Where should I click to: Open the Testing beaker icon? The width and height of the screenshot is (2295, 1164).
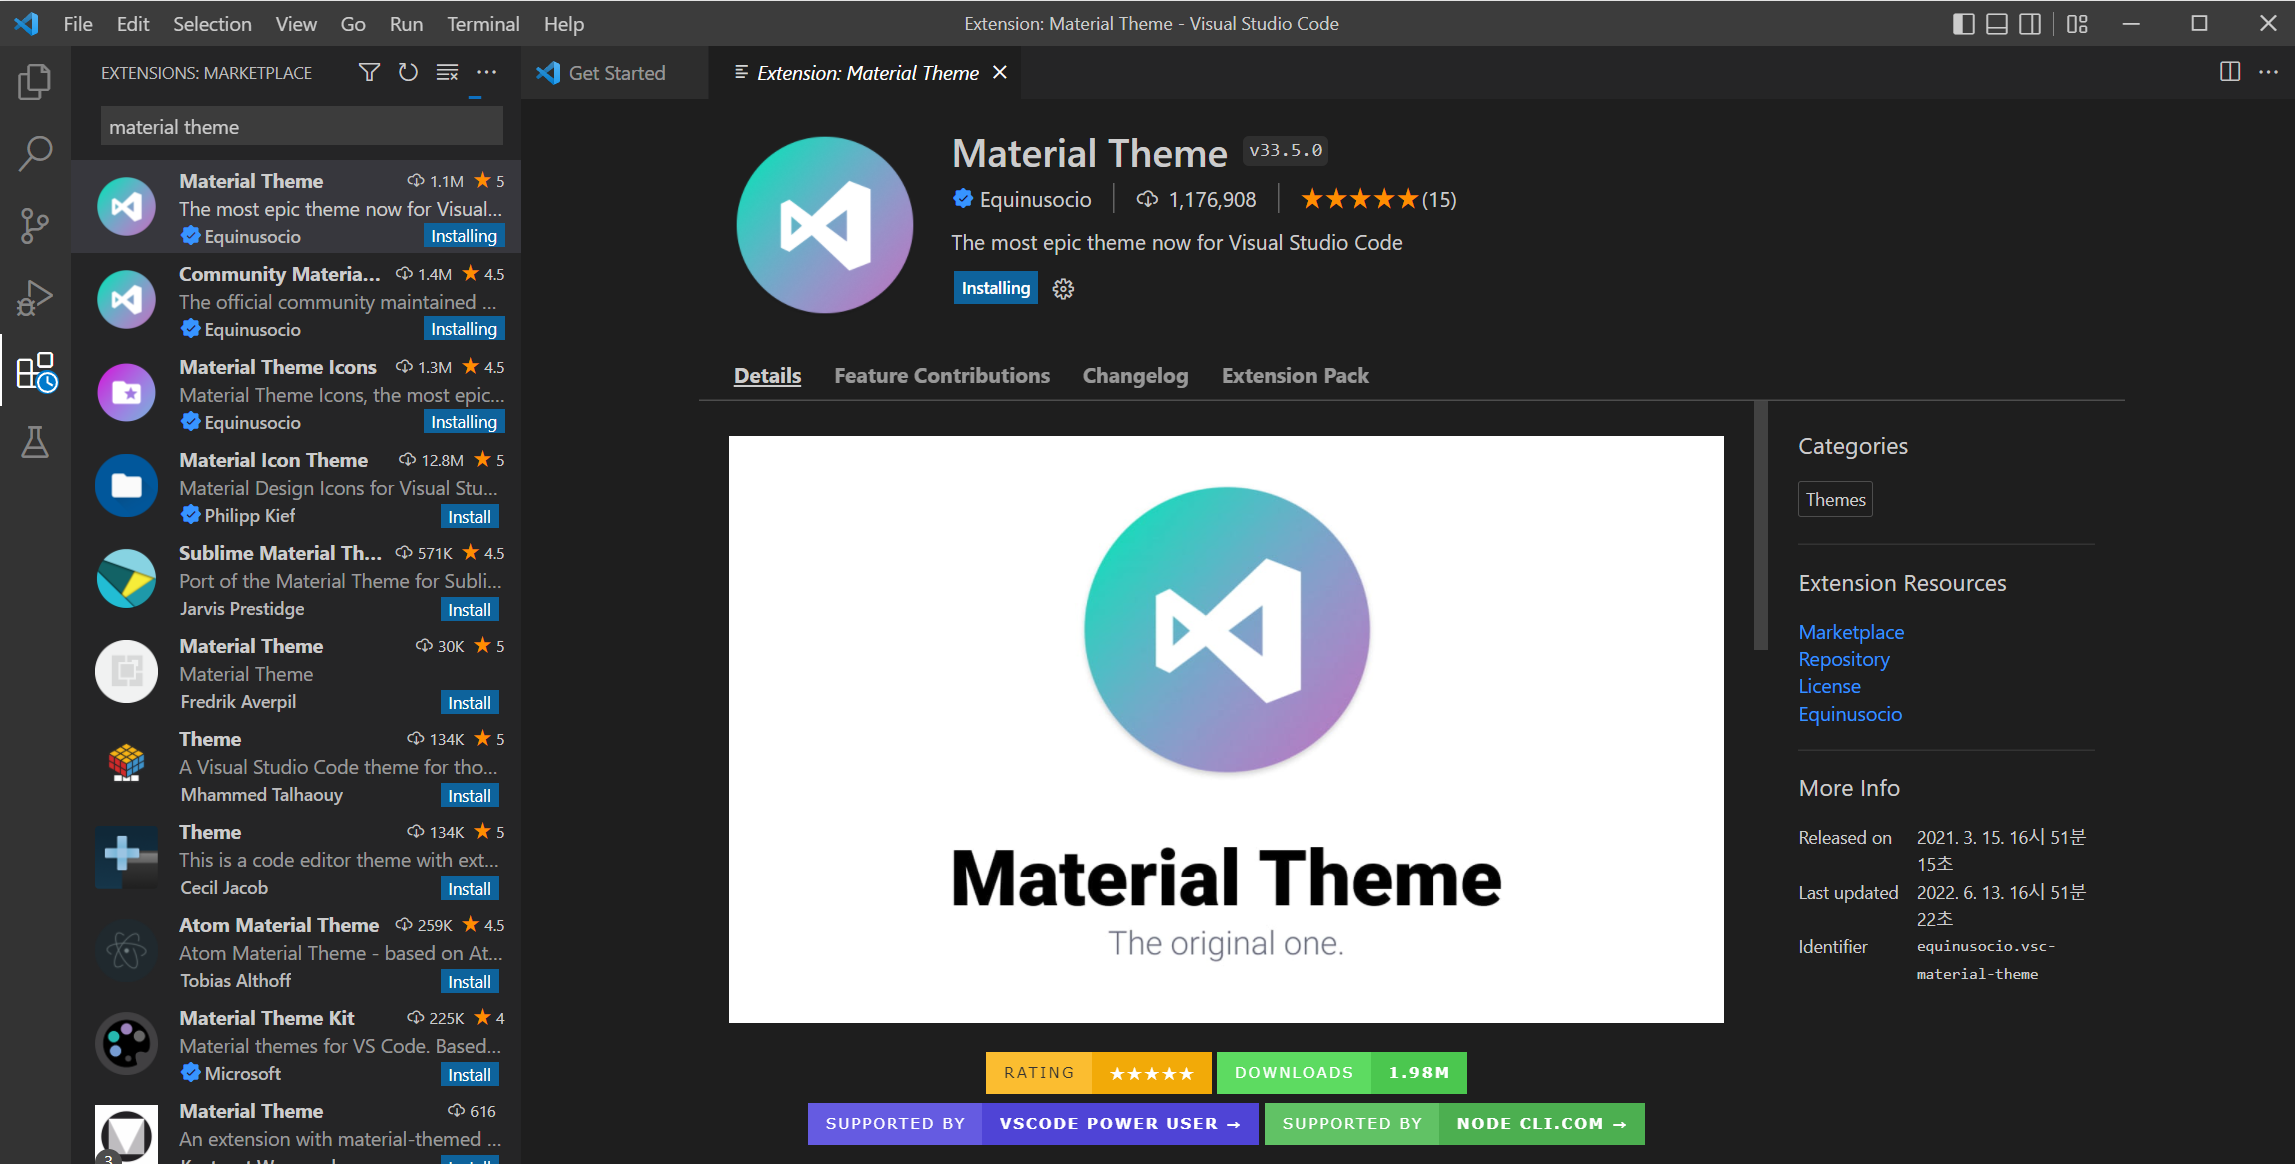coord(35,442)
